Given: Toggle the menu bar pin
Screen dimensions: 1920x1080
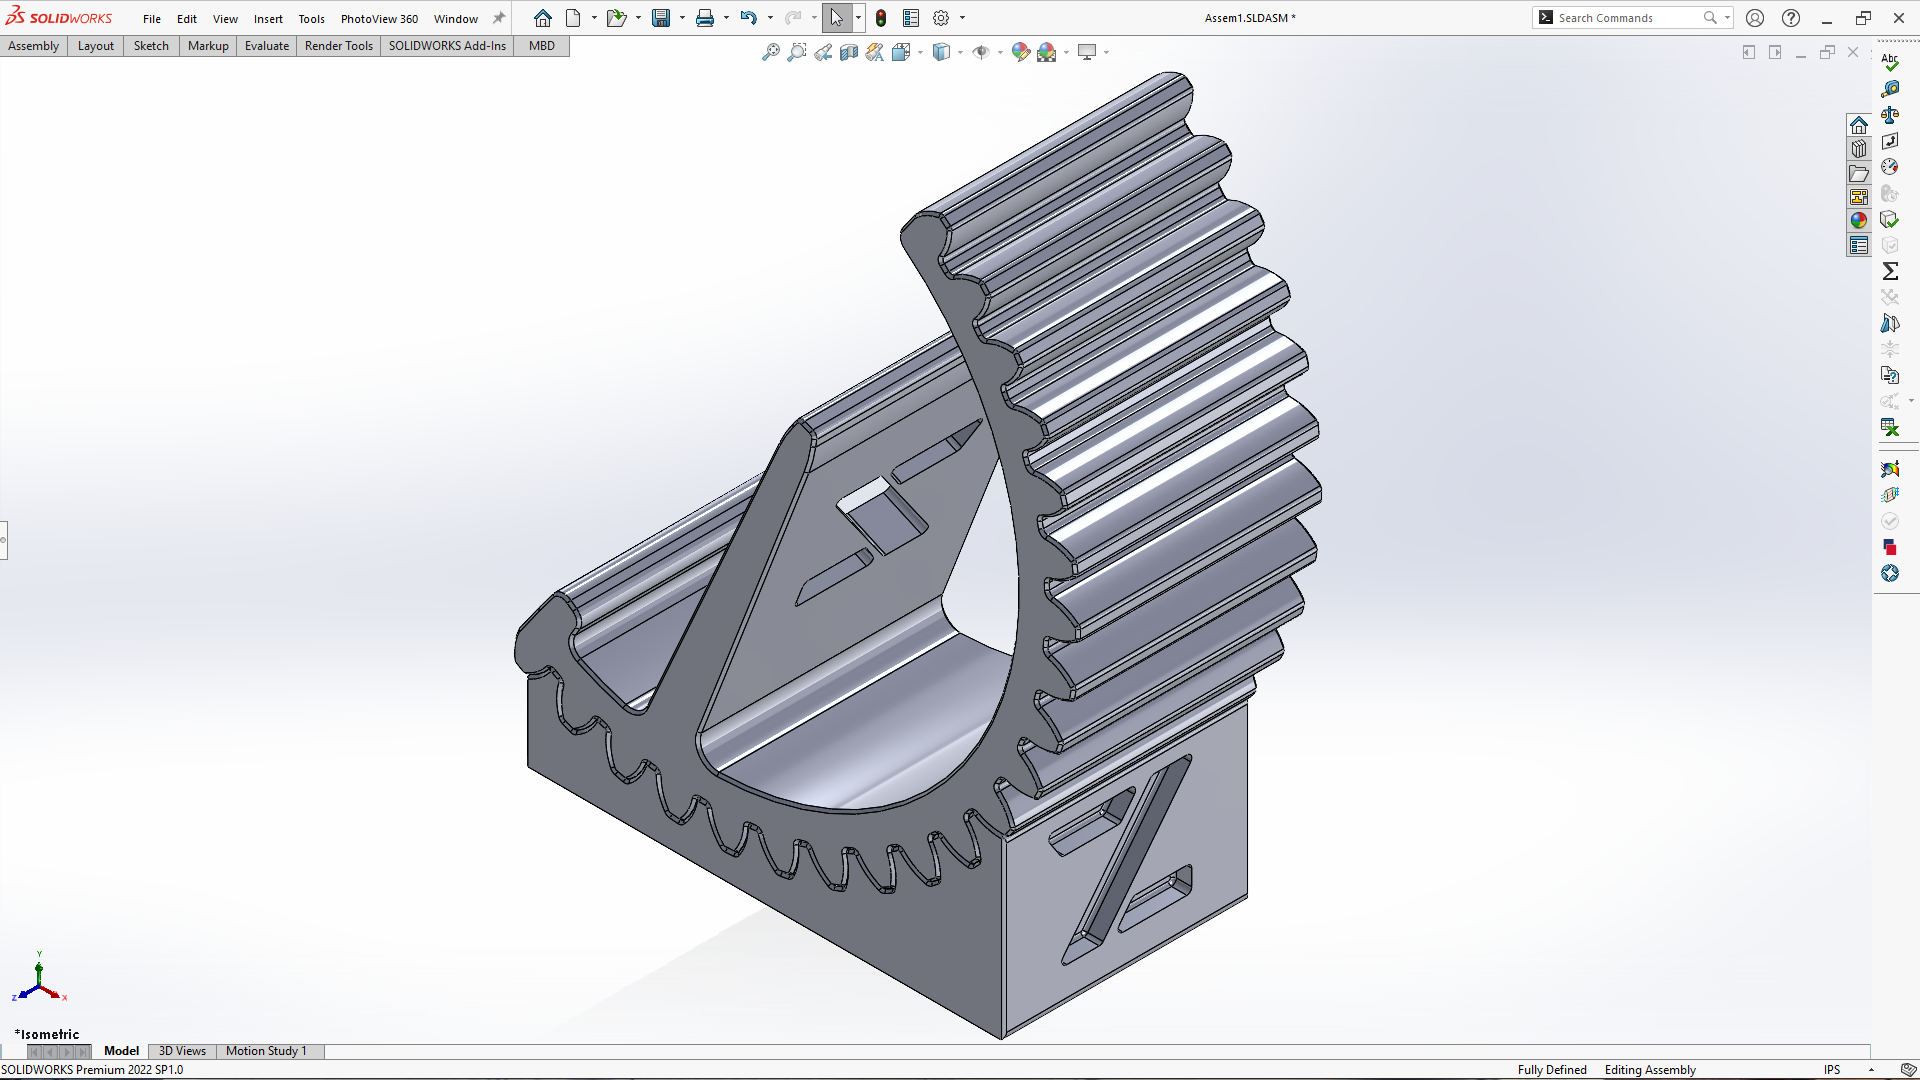Looking at the screenshot, I should pos(499,18).
